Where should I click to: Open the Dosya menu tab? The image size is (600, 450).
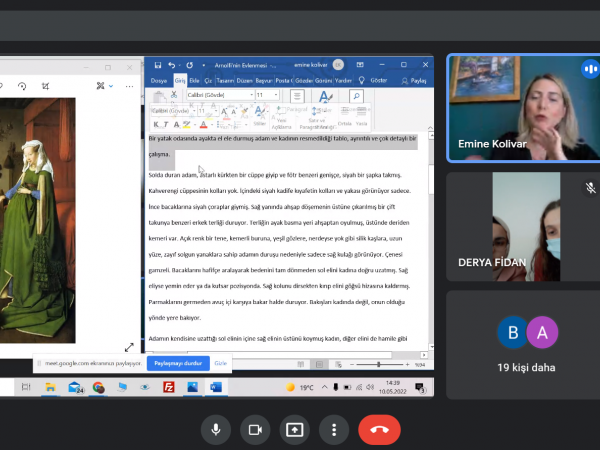coord(159,81)
